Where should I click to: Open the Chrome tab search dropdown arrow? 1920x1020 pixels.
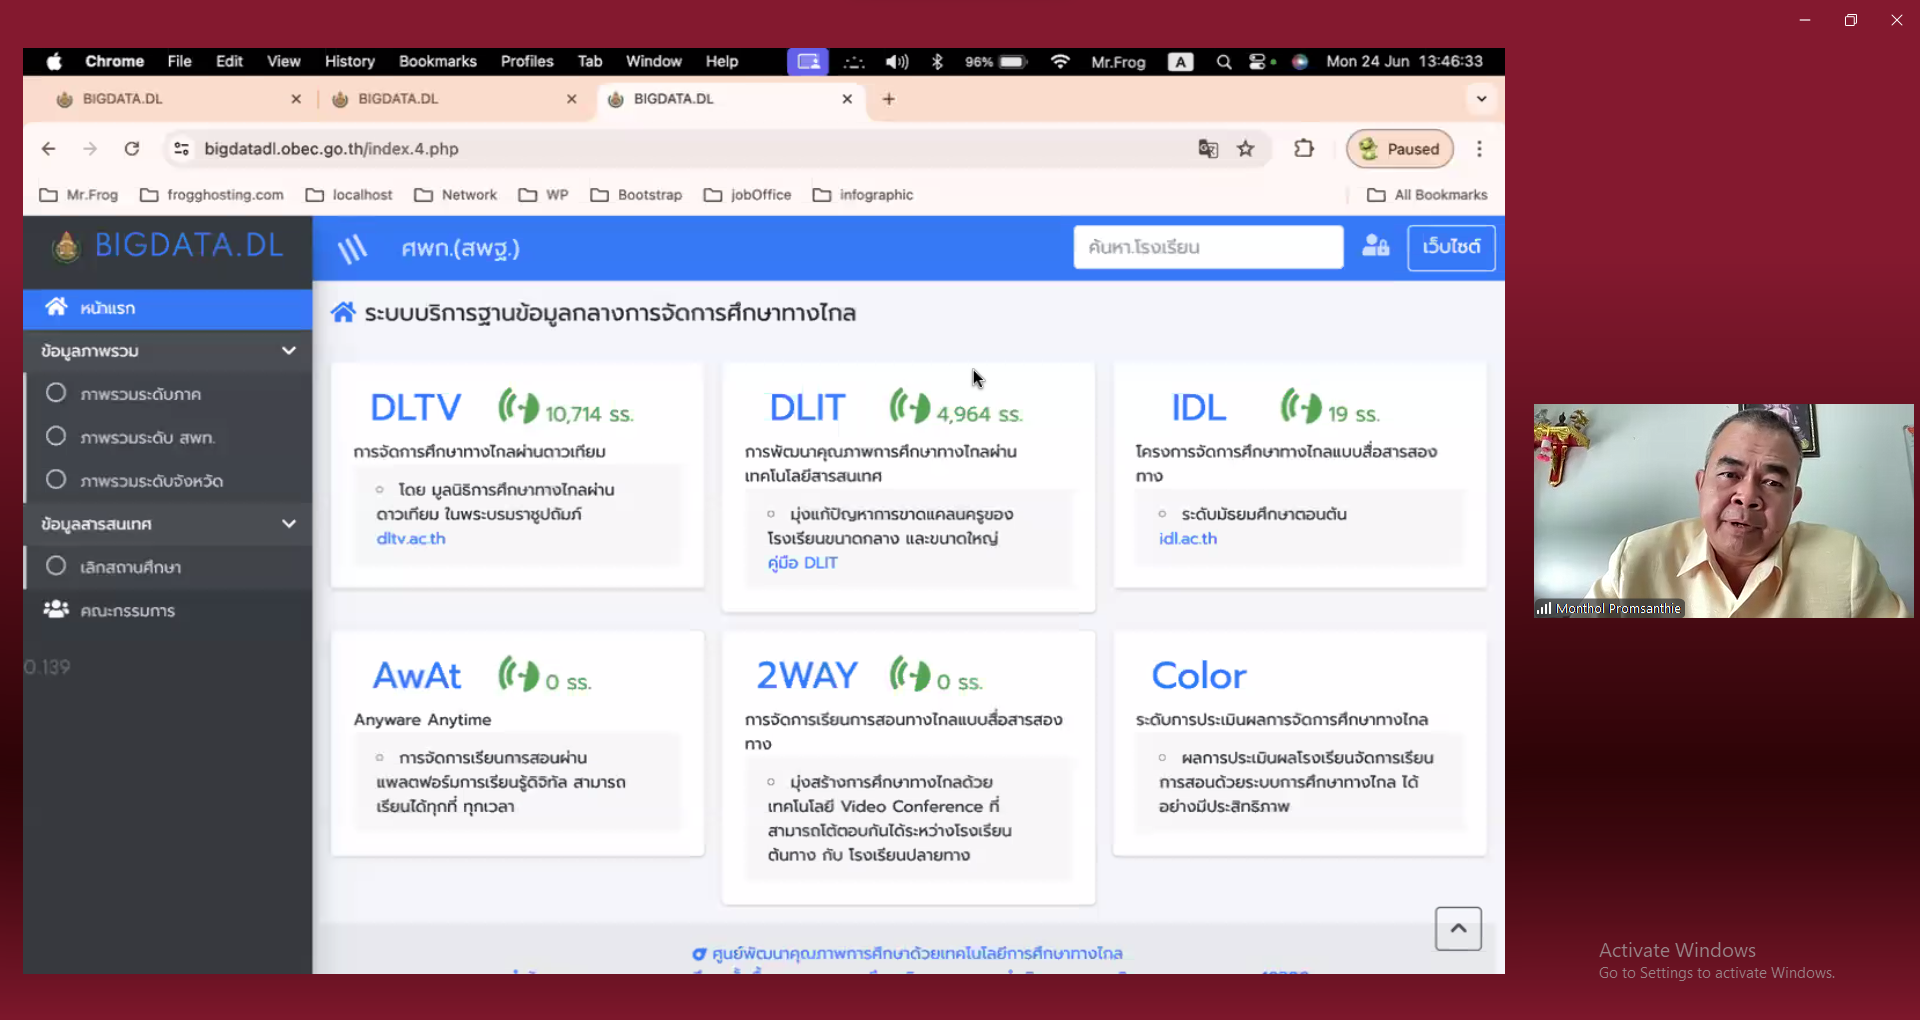pyautogui.click(x=1481, y=99)
